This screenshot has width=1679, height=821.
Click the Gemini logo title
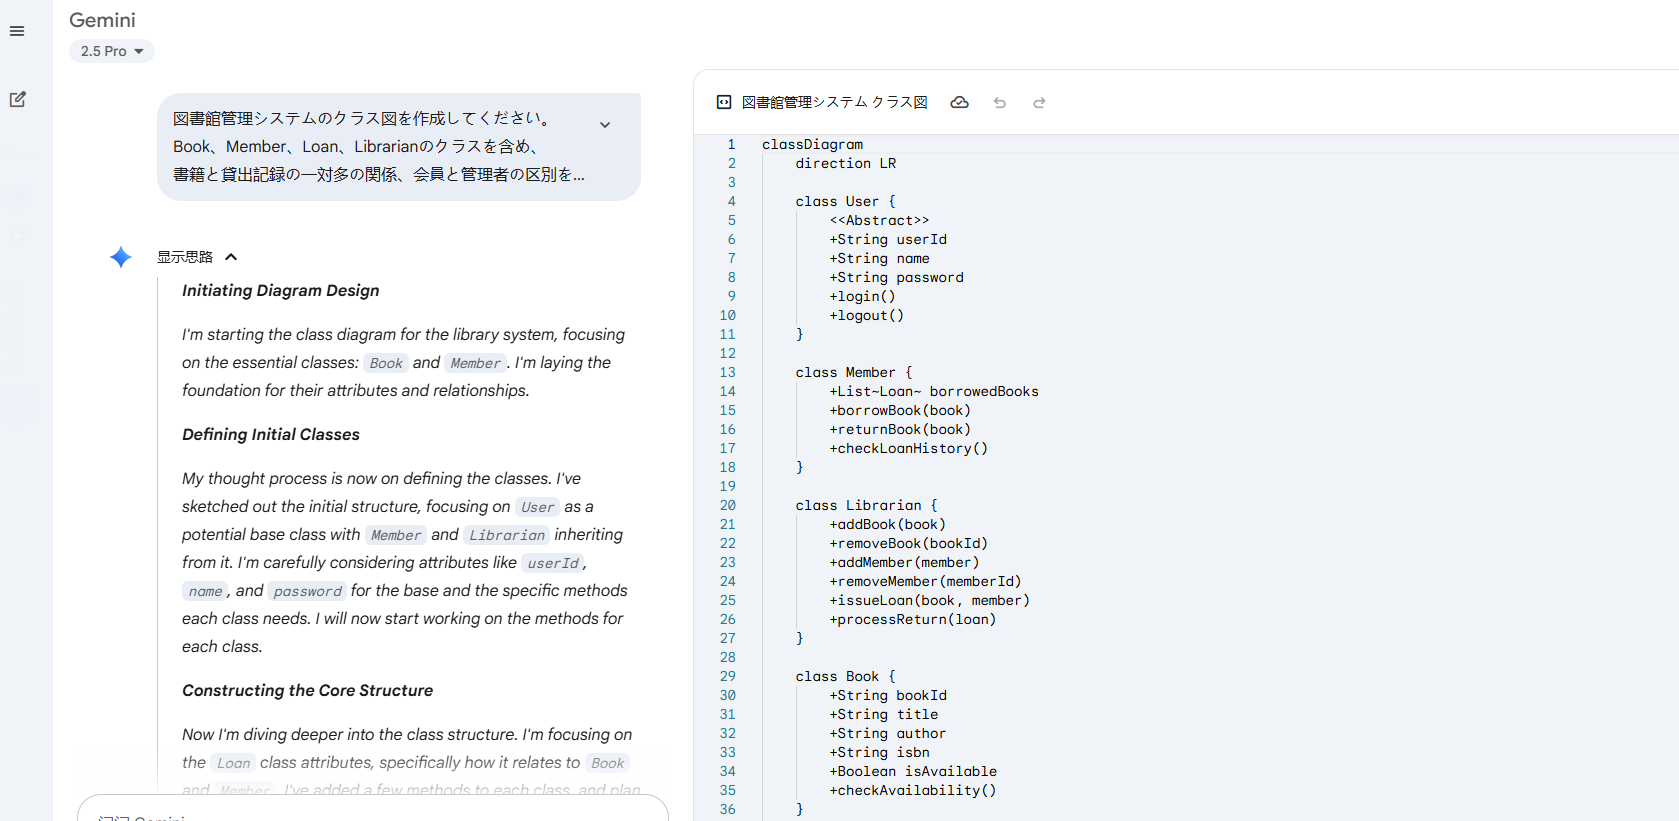coord(102,20)
